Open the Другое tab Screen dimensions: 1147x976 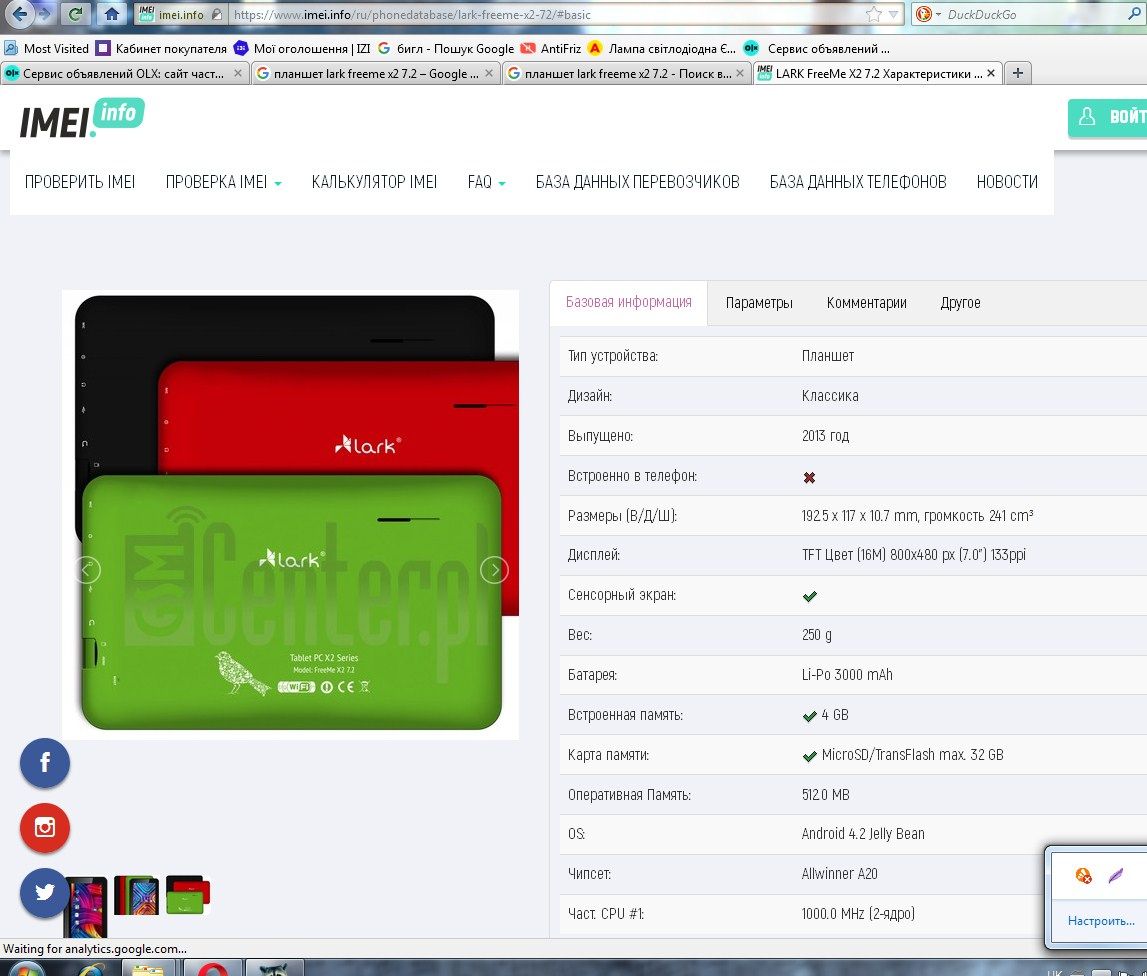(x=960, y=303)
